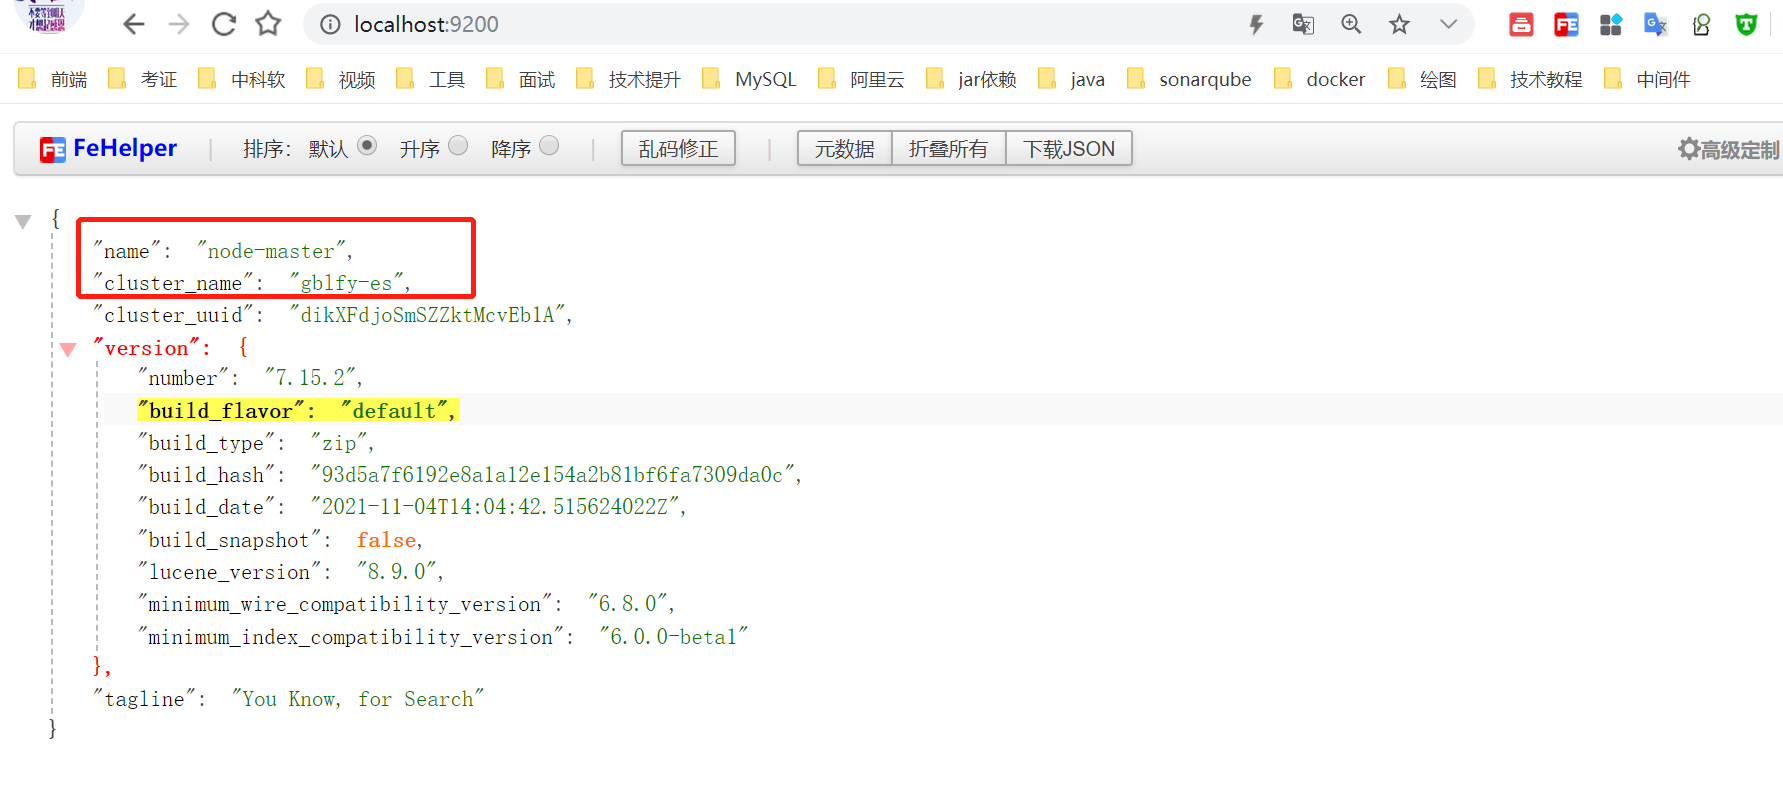1783x808 pixels.
Task: Click the "gblfy-es" cluster name value
Action: point(346,283)
